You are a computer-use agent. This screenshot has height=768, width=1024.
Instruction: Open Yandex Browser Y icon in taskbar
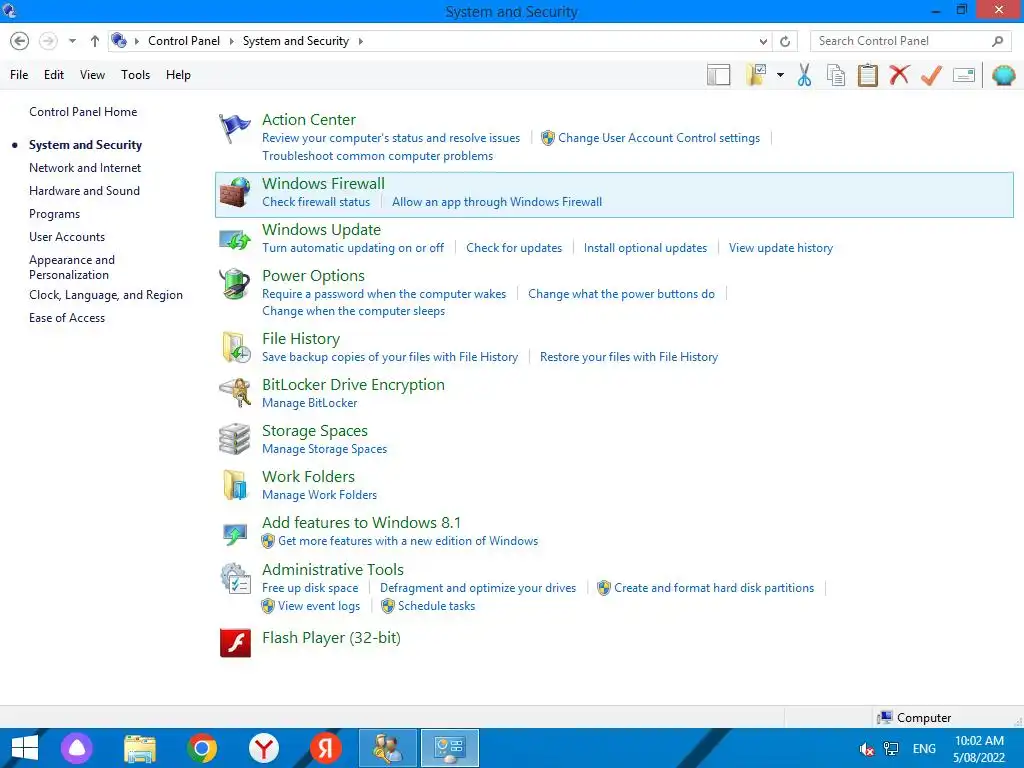coord(264,748)
